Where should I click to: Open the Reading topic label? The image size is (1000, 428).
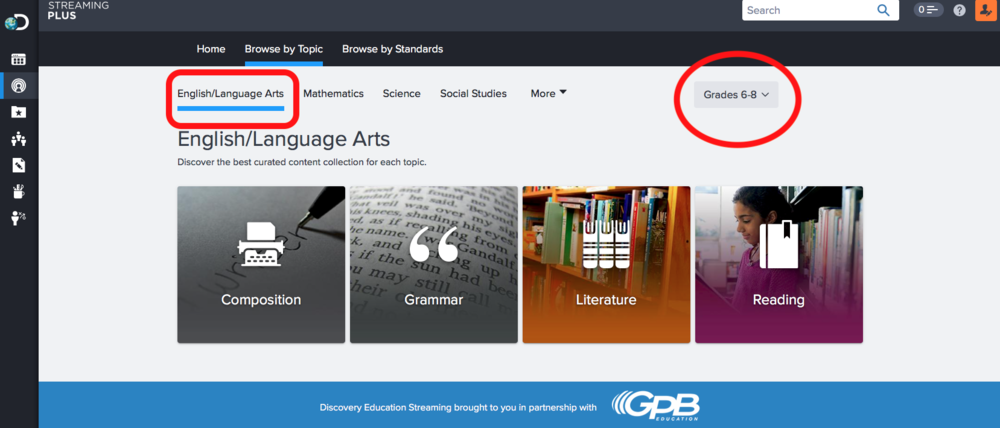pos(779,300)
